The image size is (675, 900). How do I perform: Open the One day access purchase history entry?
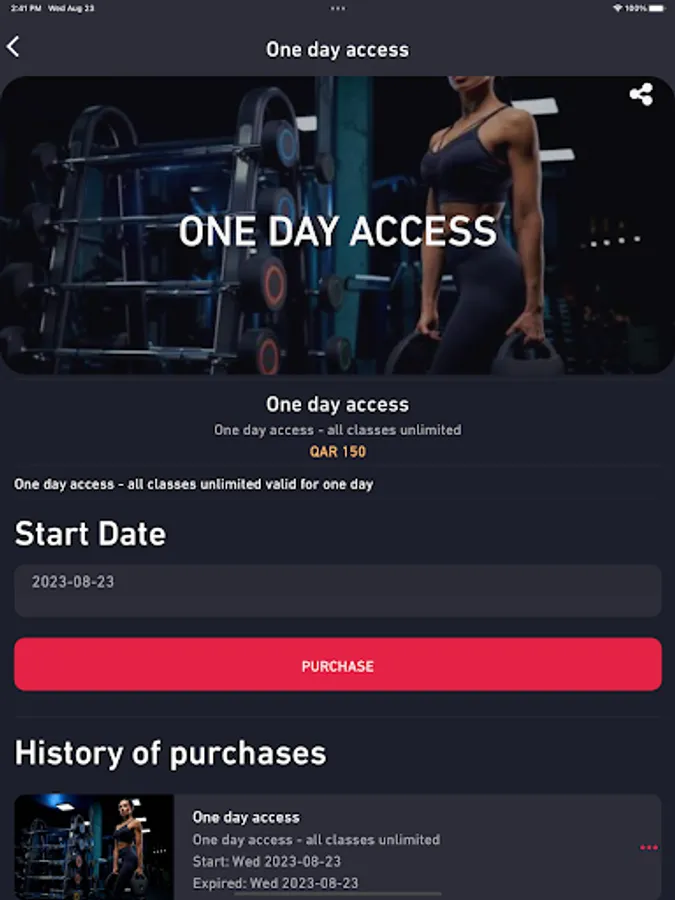(x=338, y=847)
